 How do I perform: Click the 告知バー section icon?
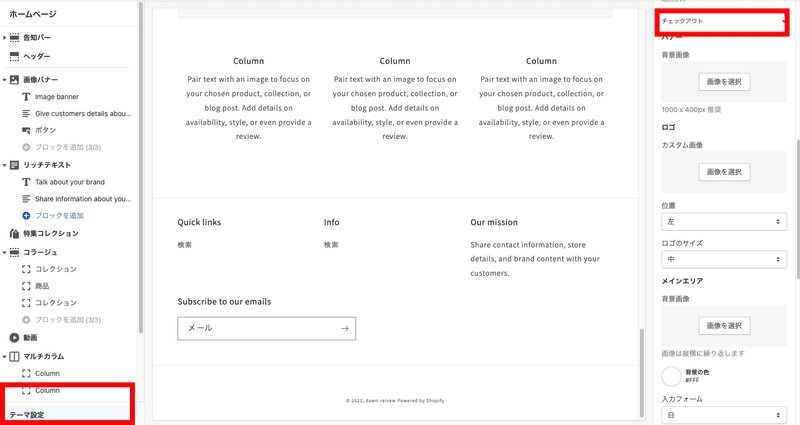pyautogui.click(x=14, y=37)
